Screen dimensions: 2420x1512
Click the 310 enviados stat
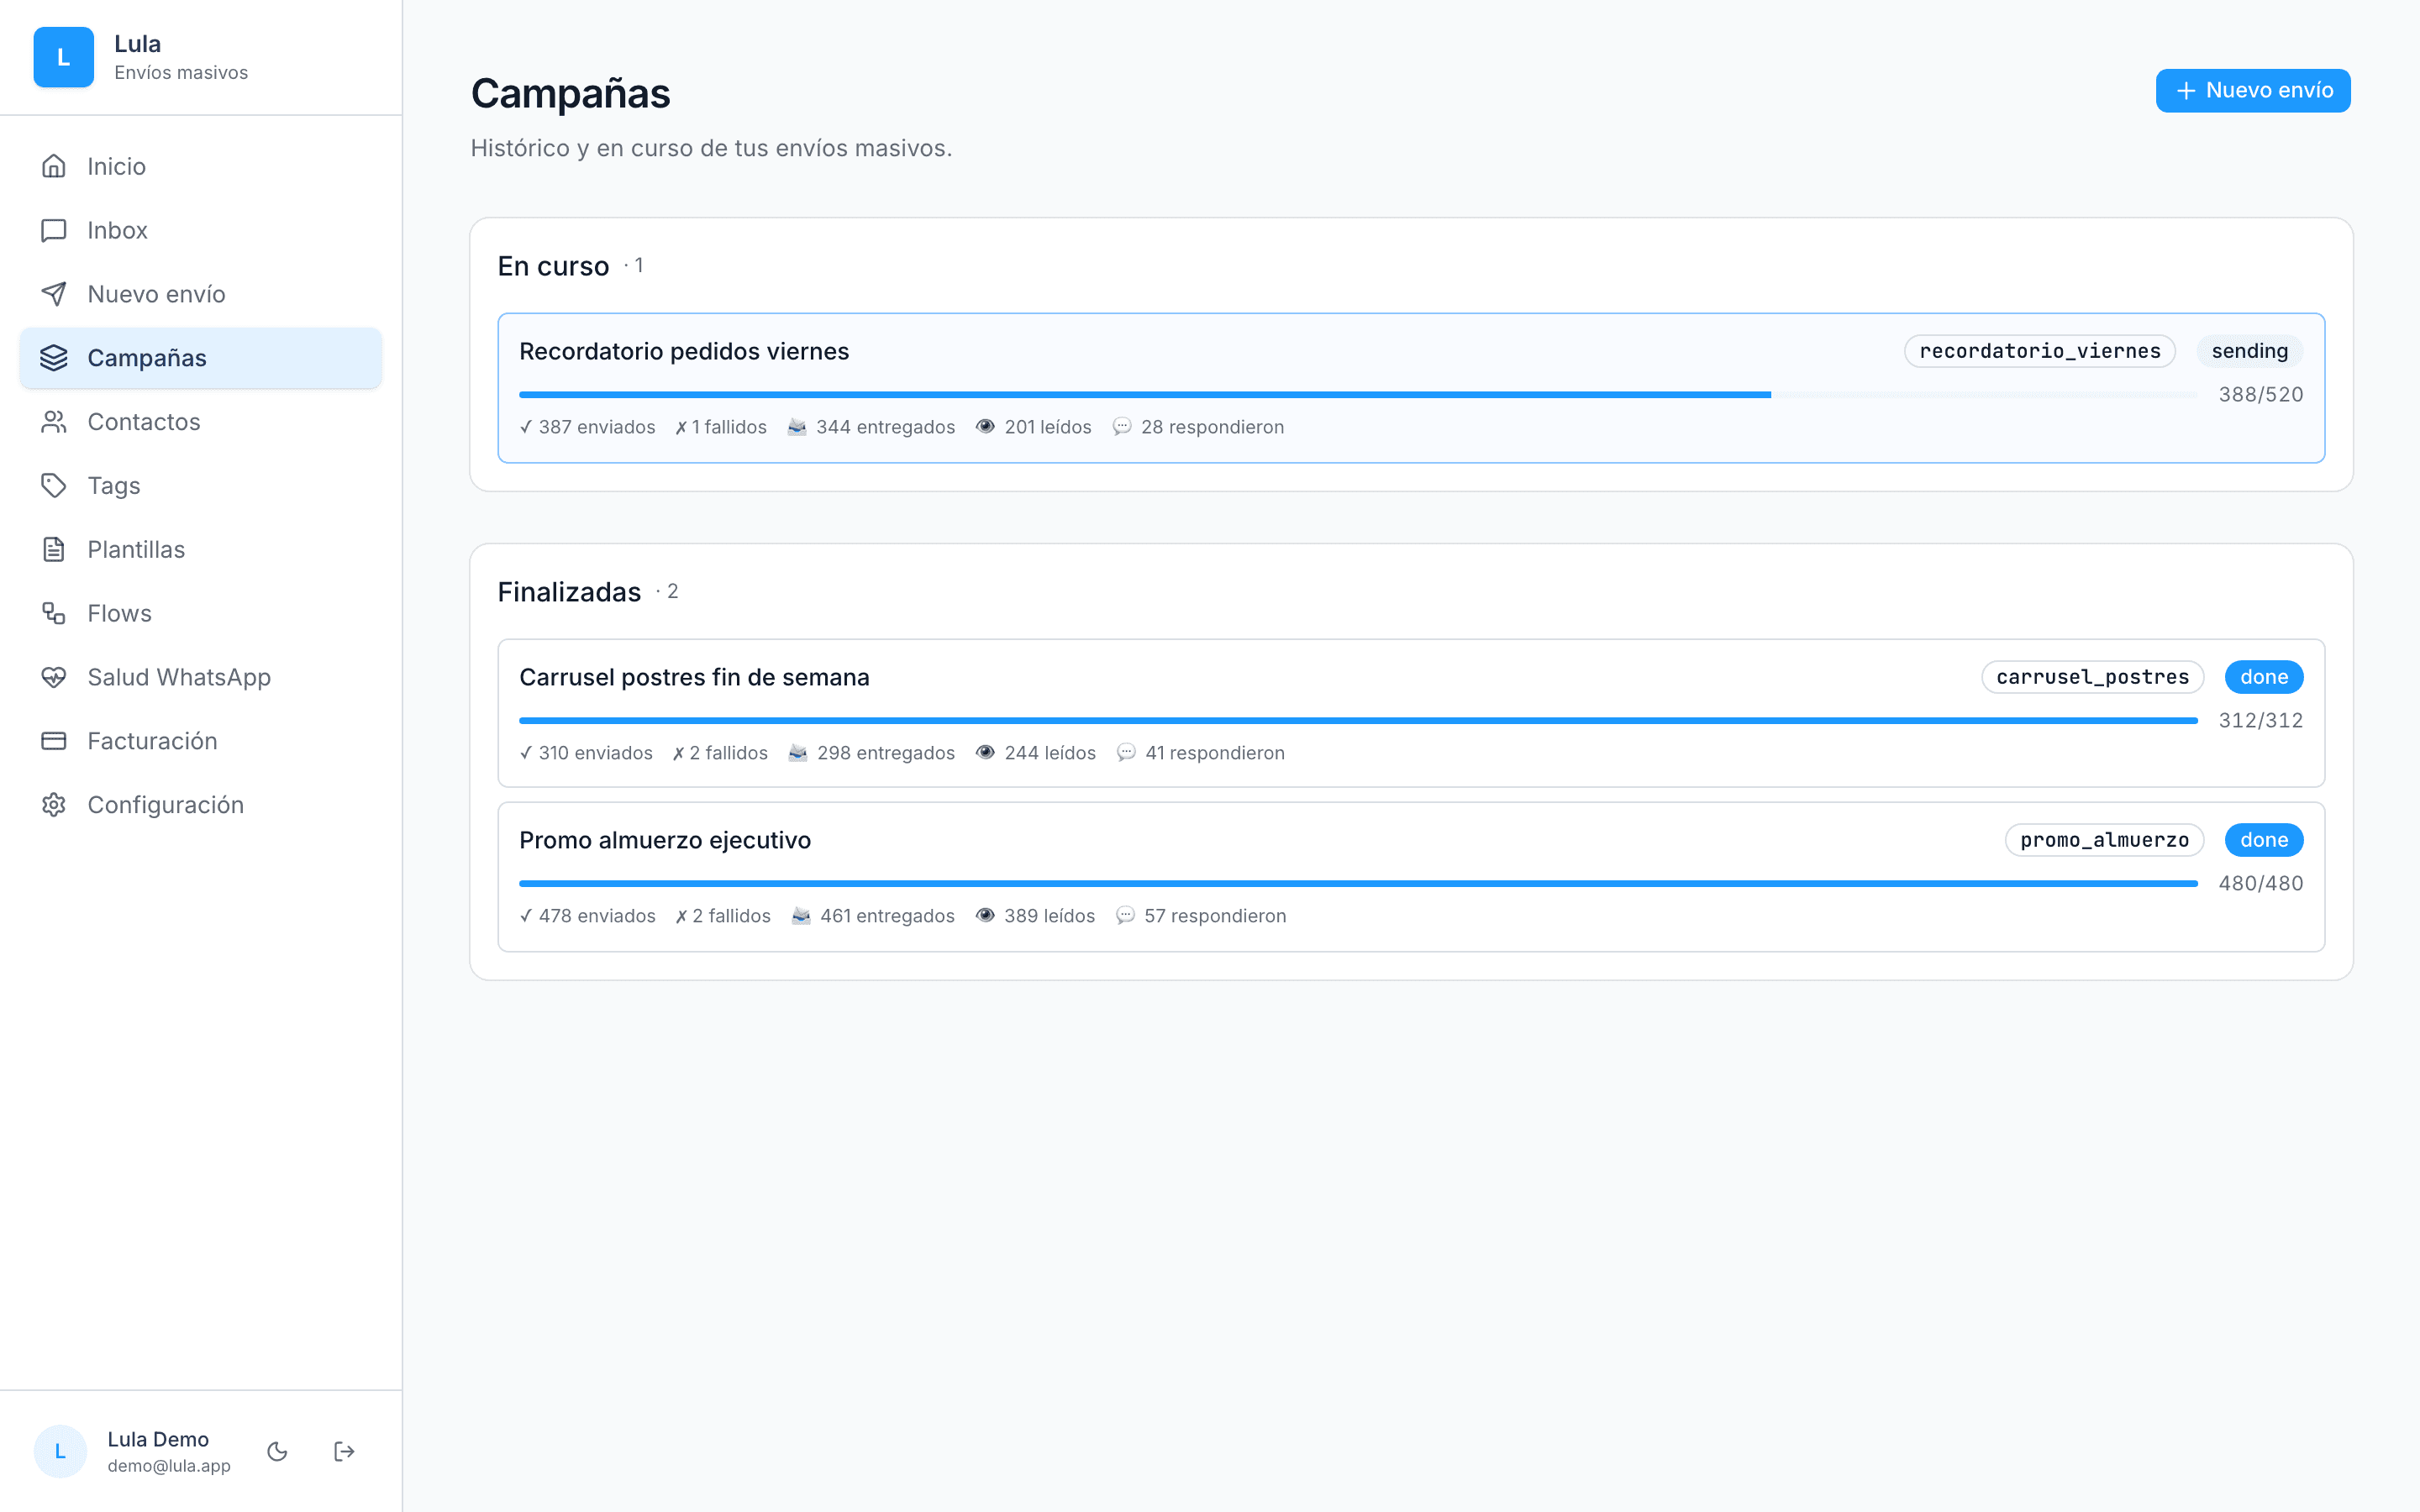(586, 753)
